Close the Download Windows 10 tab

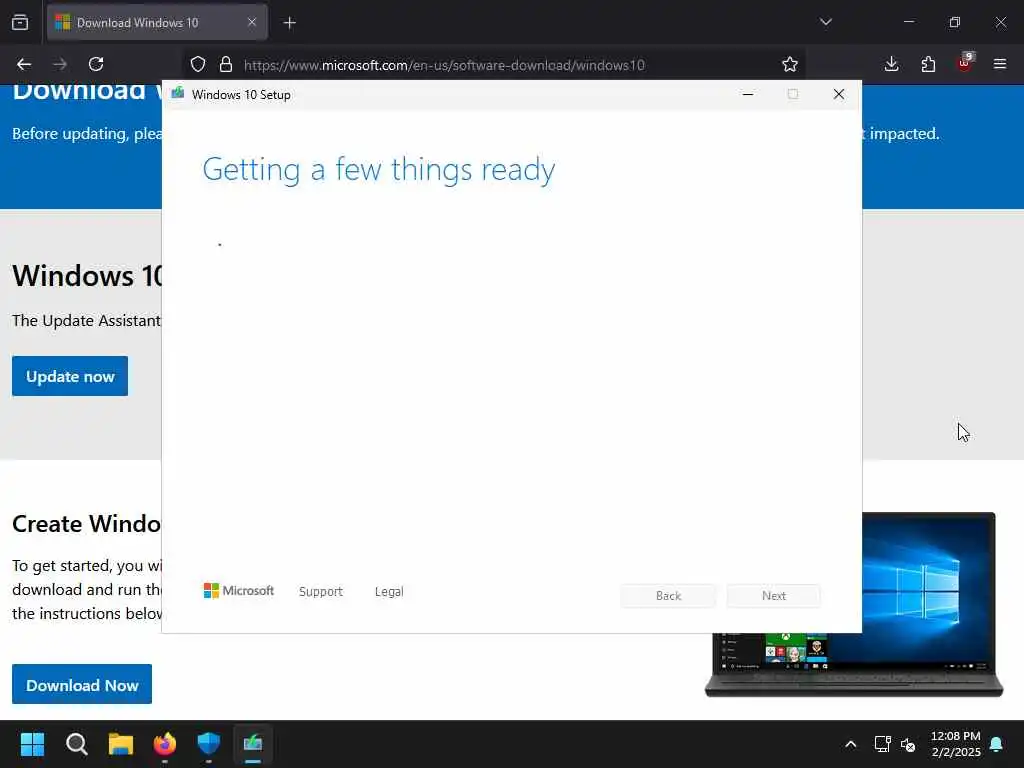(x=252, y=22)
